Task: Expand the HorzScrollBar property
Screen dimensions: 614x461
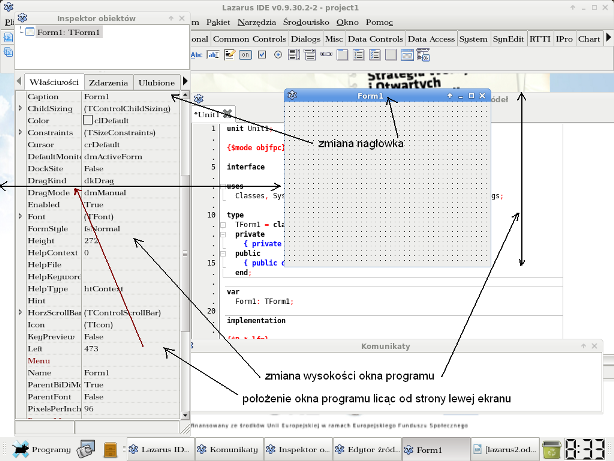Action: tap(20, 313)
